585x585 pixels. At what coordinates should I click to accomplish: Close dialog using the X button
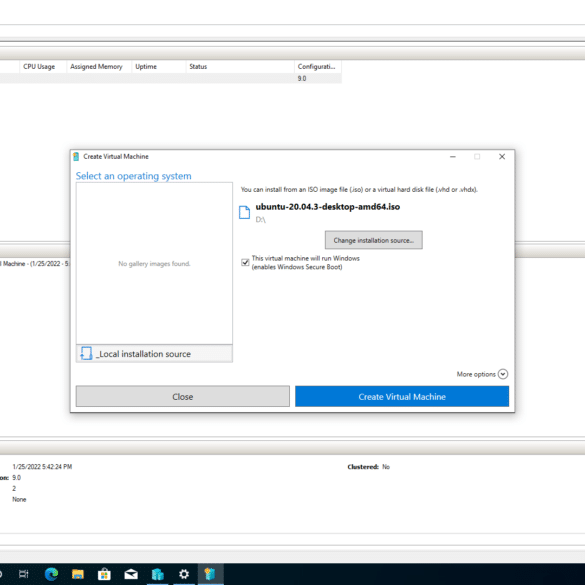(x=502, y=157)
